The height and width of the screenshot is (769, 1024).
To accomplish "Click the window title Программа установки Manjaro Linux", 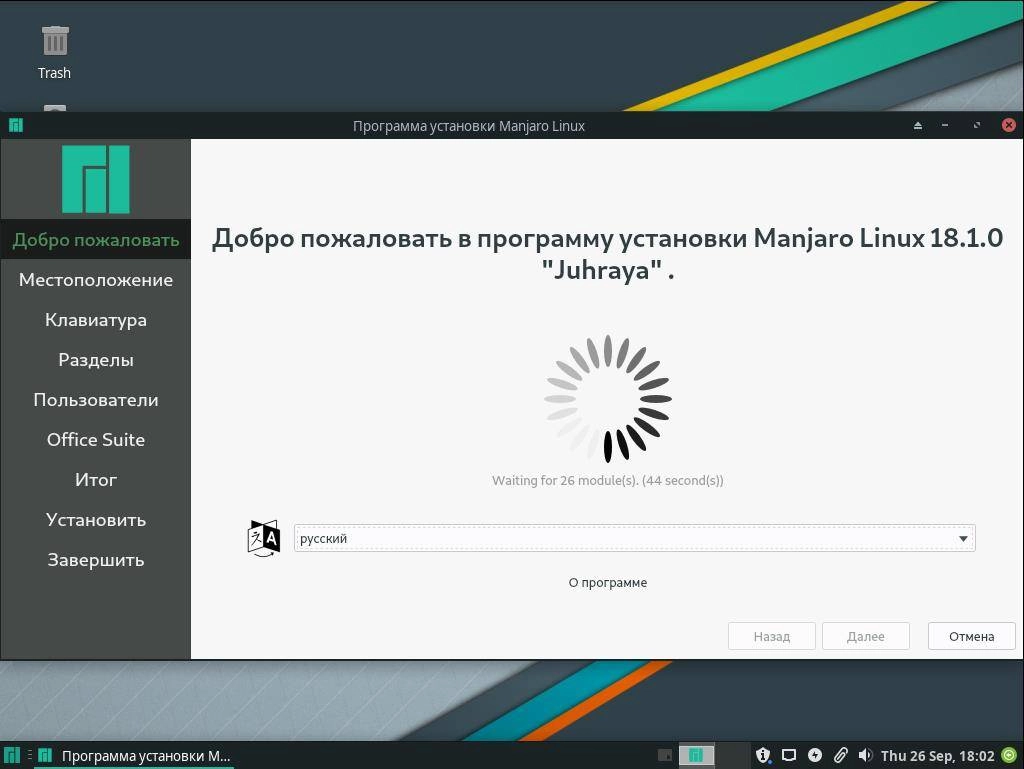I will tap(469, 125).
